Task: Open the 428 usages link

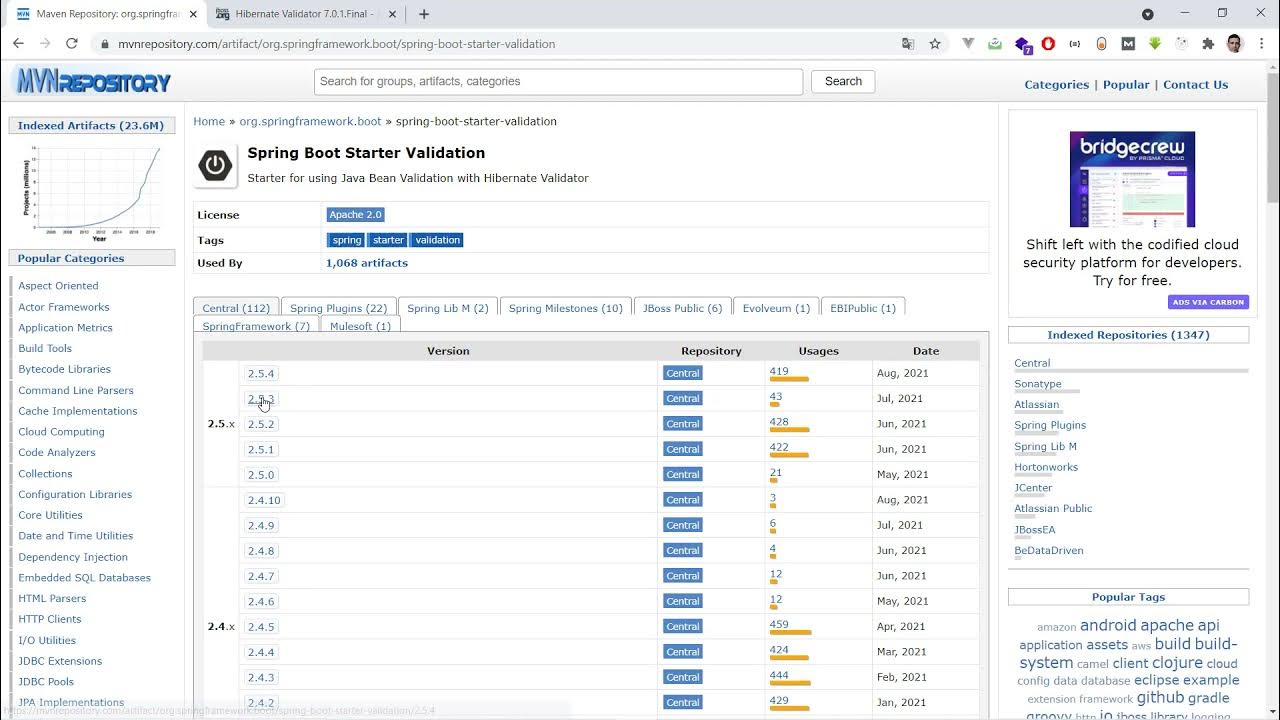Action: click(x=779, y=422)
